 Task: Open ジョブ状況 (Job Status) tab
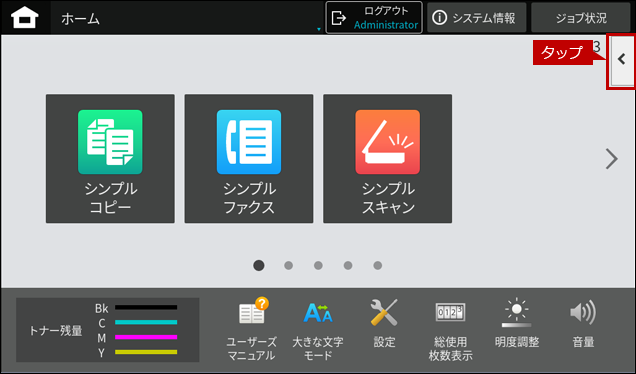click(581, 17)
